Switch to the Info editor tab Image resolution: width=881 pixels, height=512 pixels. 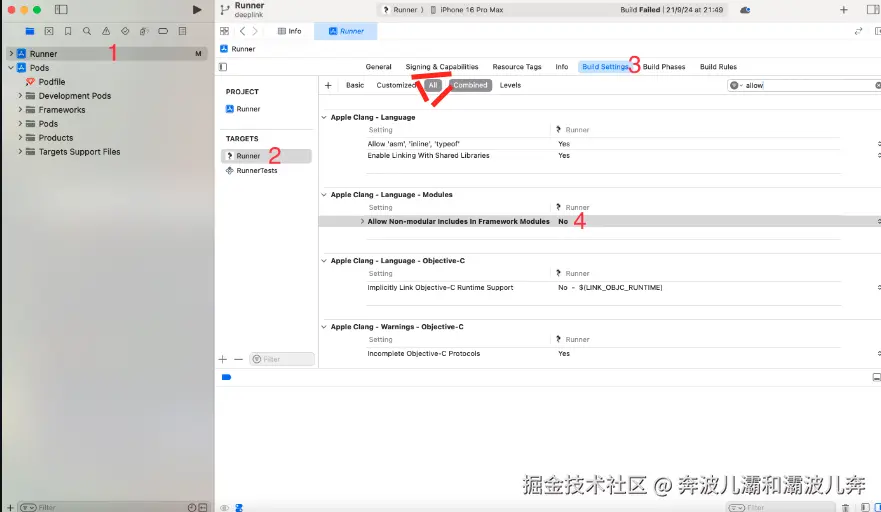point(290,31)
